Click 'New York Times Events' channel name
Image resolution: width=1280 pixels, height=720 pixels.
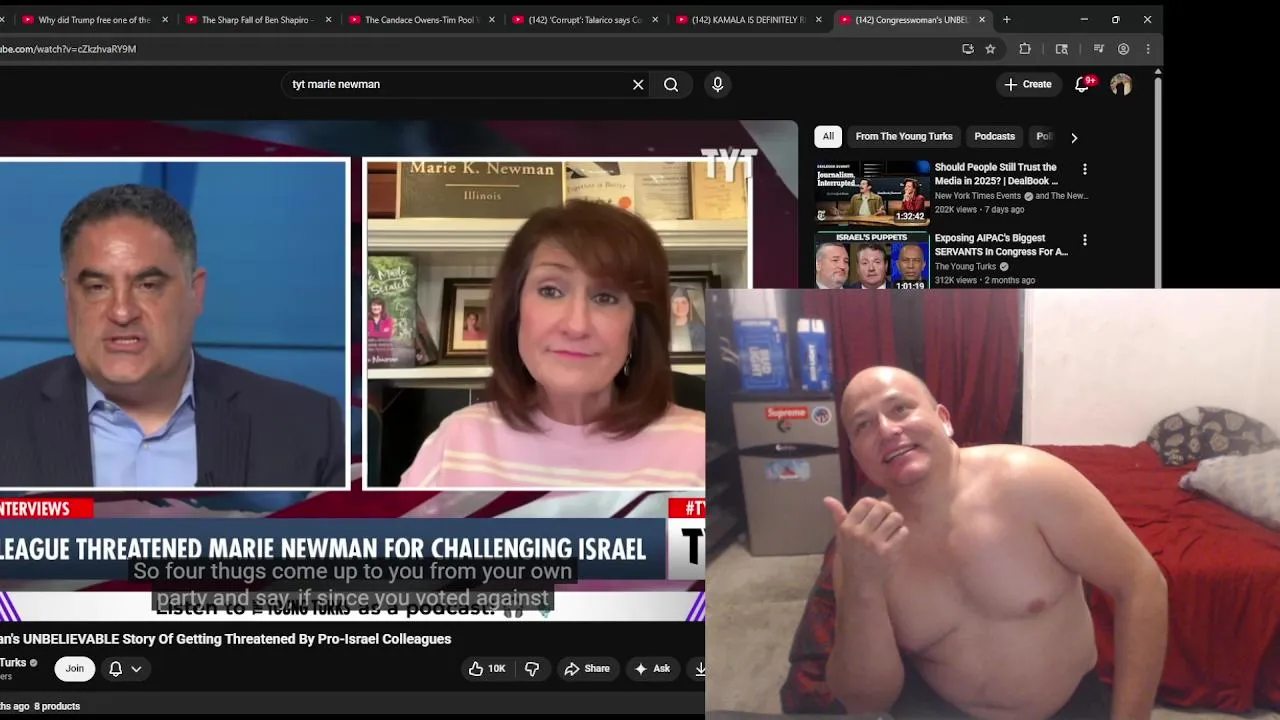click(978, 196)
